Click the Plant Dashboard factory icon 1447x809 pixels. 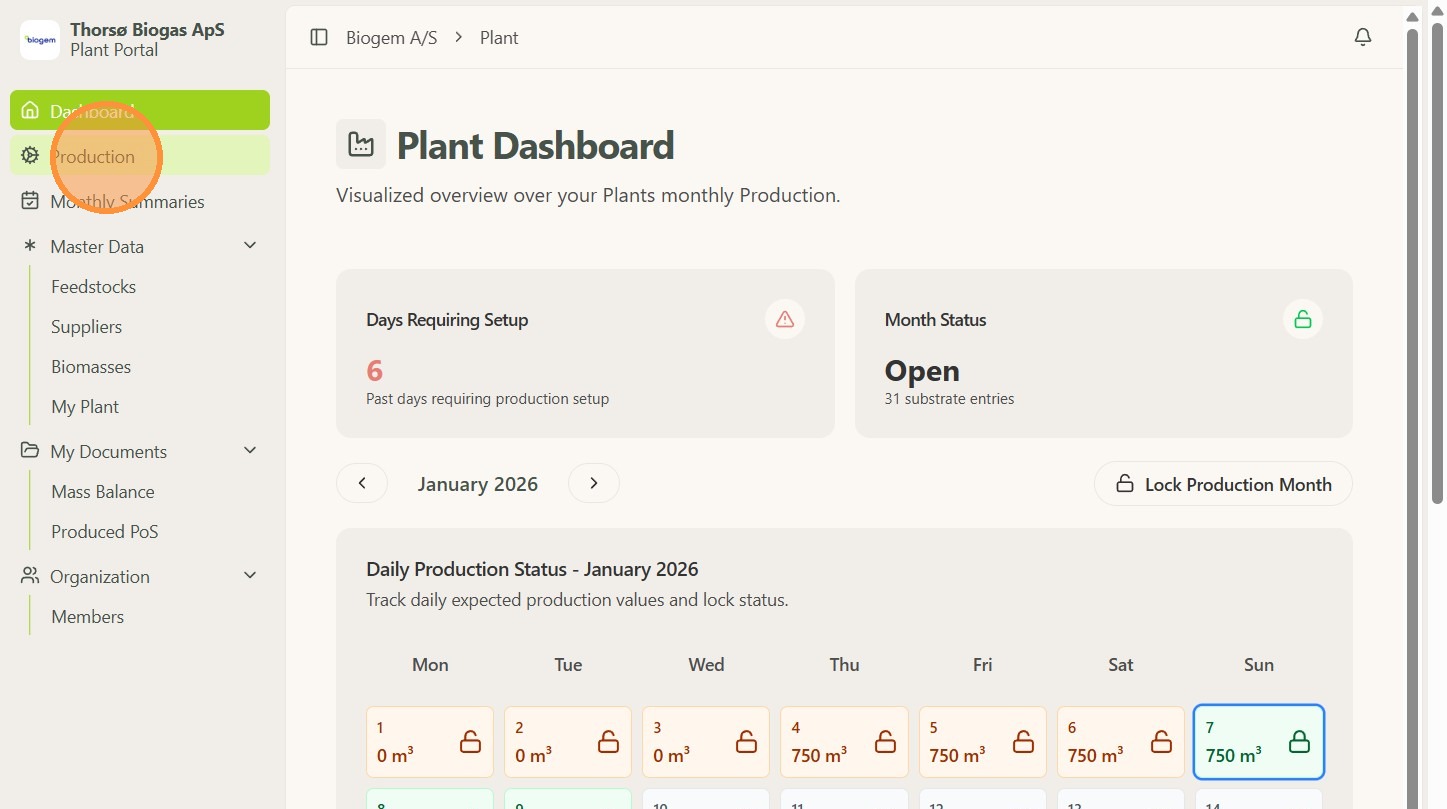pos(361,145)
